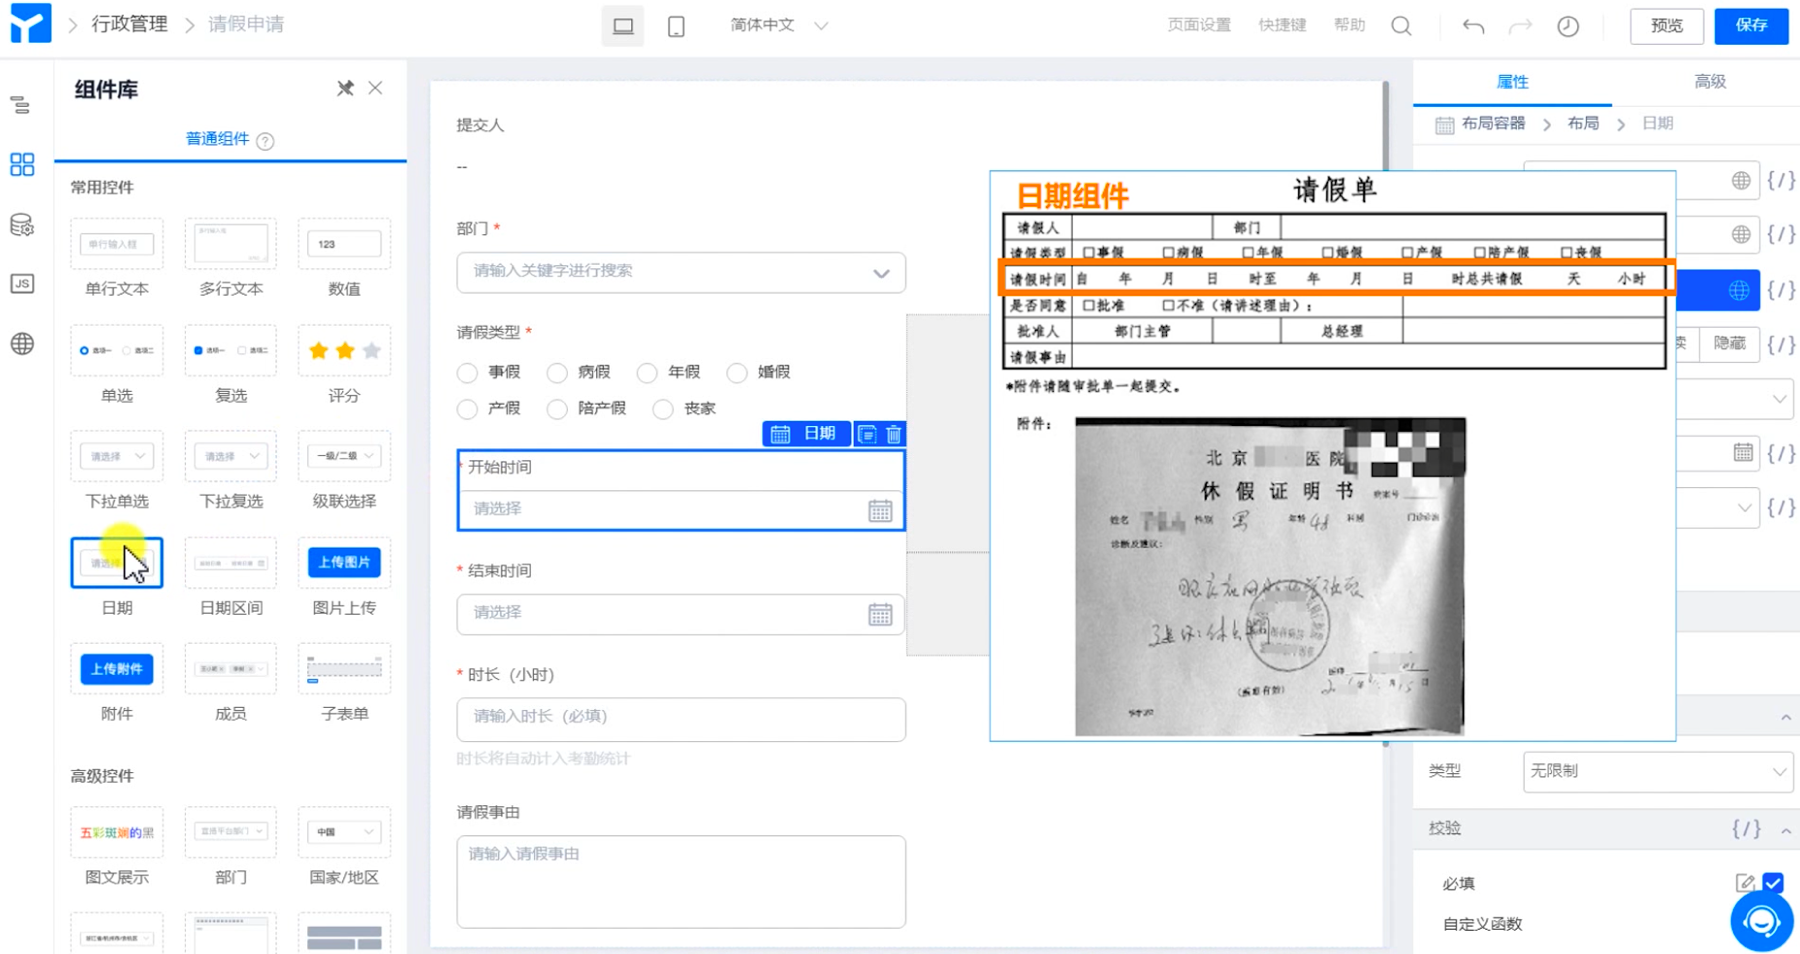1800x954 pixels.
Task: Go to 布局容器 breadcrumb in properties
Action: point(1493,124)
